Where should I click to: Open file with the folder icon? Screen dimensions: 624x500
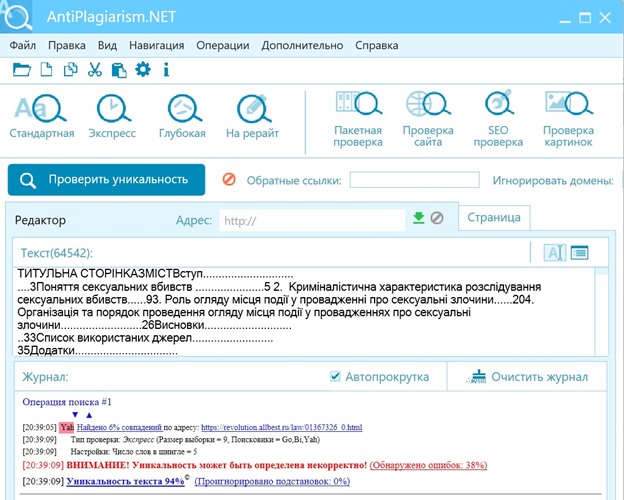pyautogui.click(x=21, y=70)
